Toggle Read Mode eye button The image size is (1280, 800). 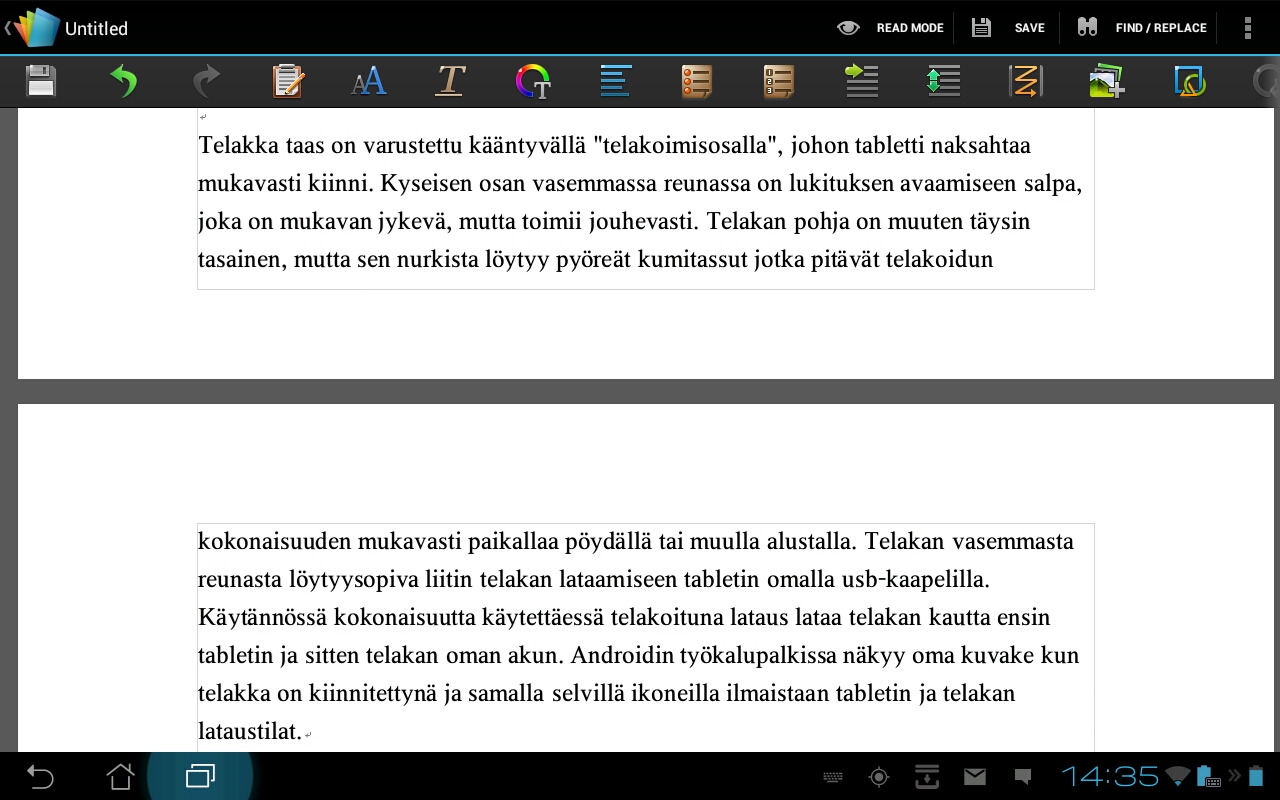[x=890, y=28]
